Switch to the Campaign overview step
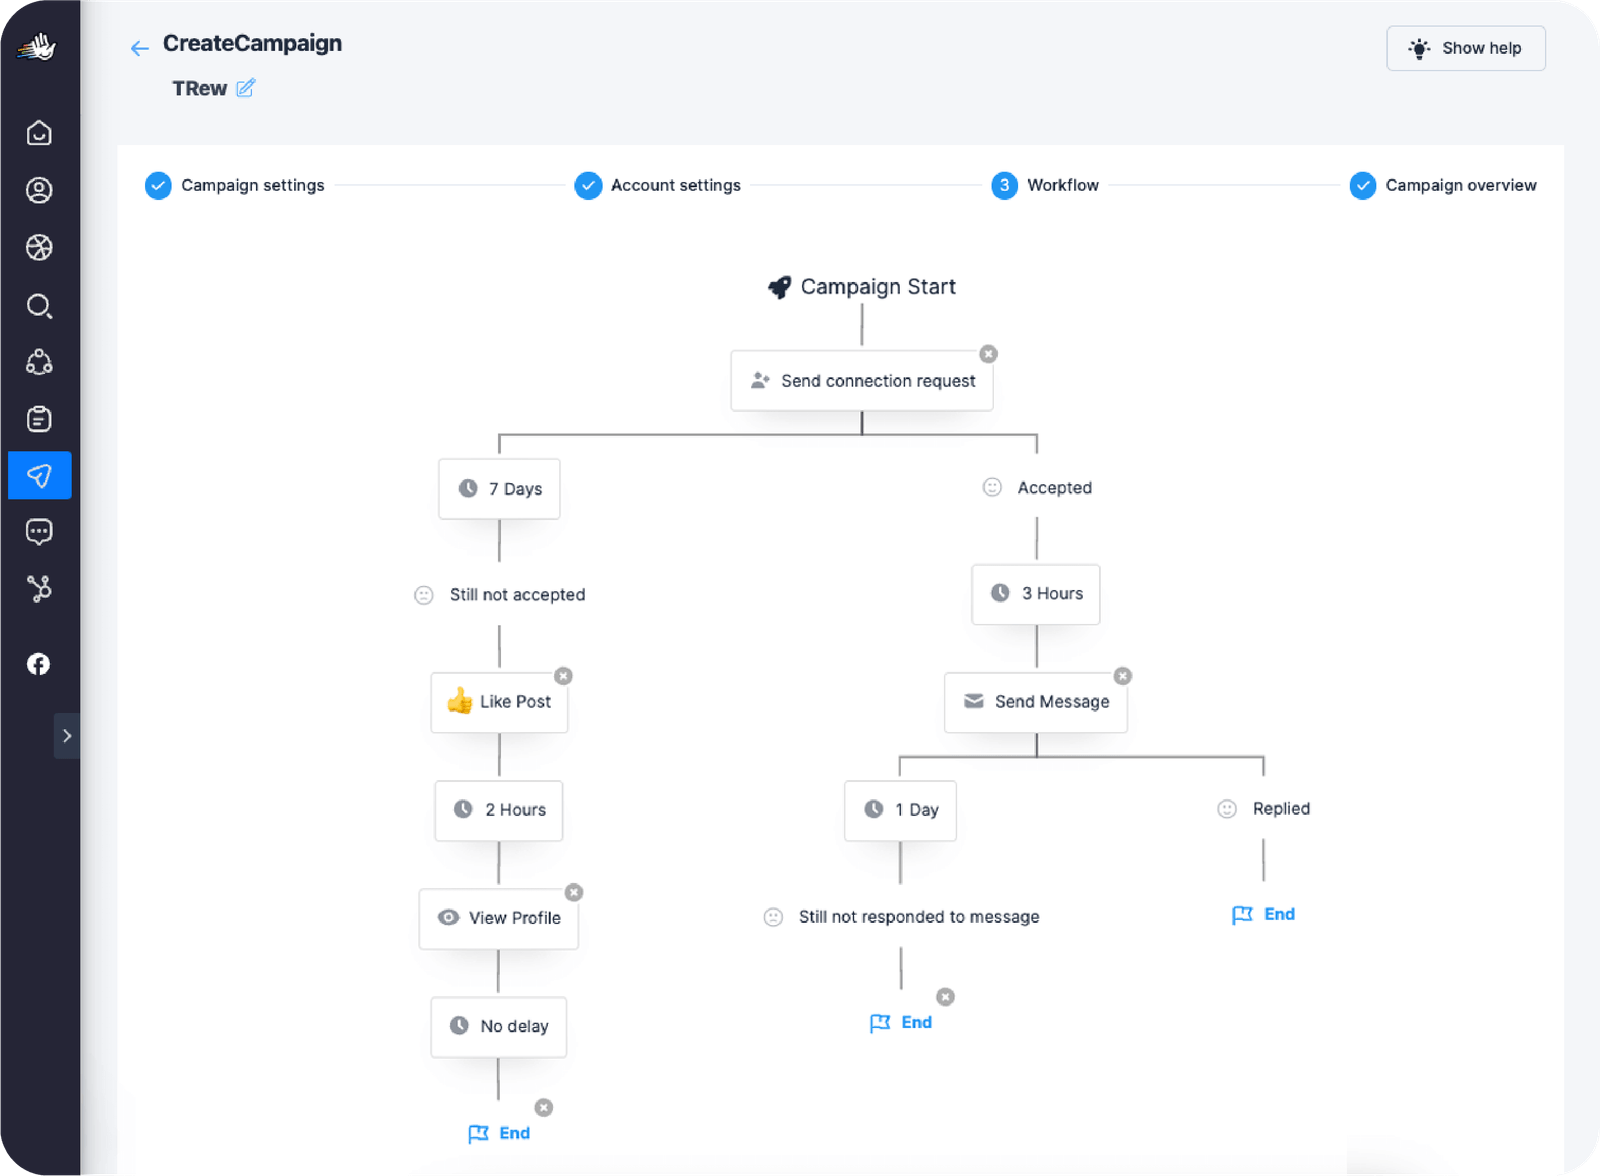The image size is (1600, 1176). pos(1461,185)
